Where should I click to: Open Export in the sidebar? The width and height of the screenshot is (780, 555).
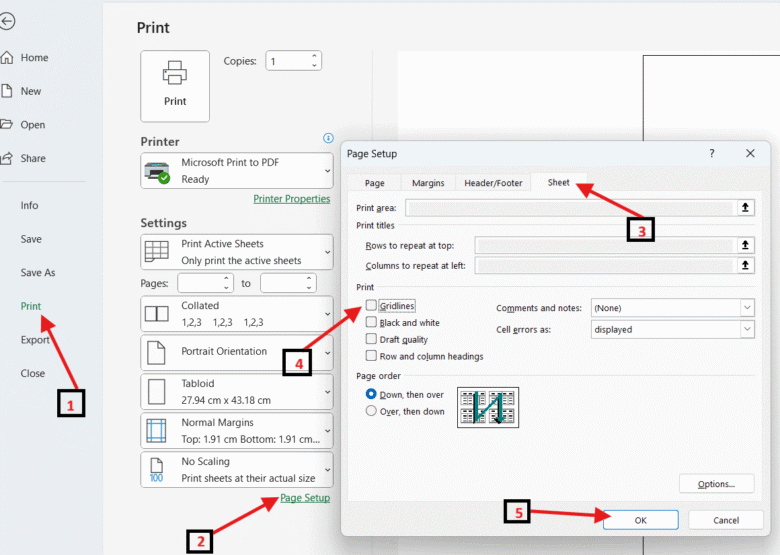click(x=35, y=340)
